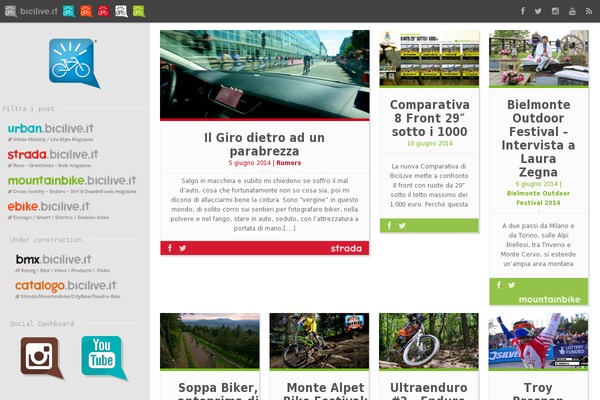Click the date 10 giugno 2014
600x400 pixels.
pos(429,143)
